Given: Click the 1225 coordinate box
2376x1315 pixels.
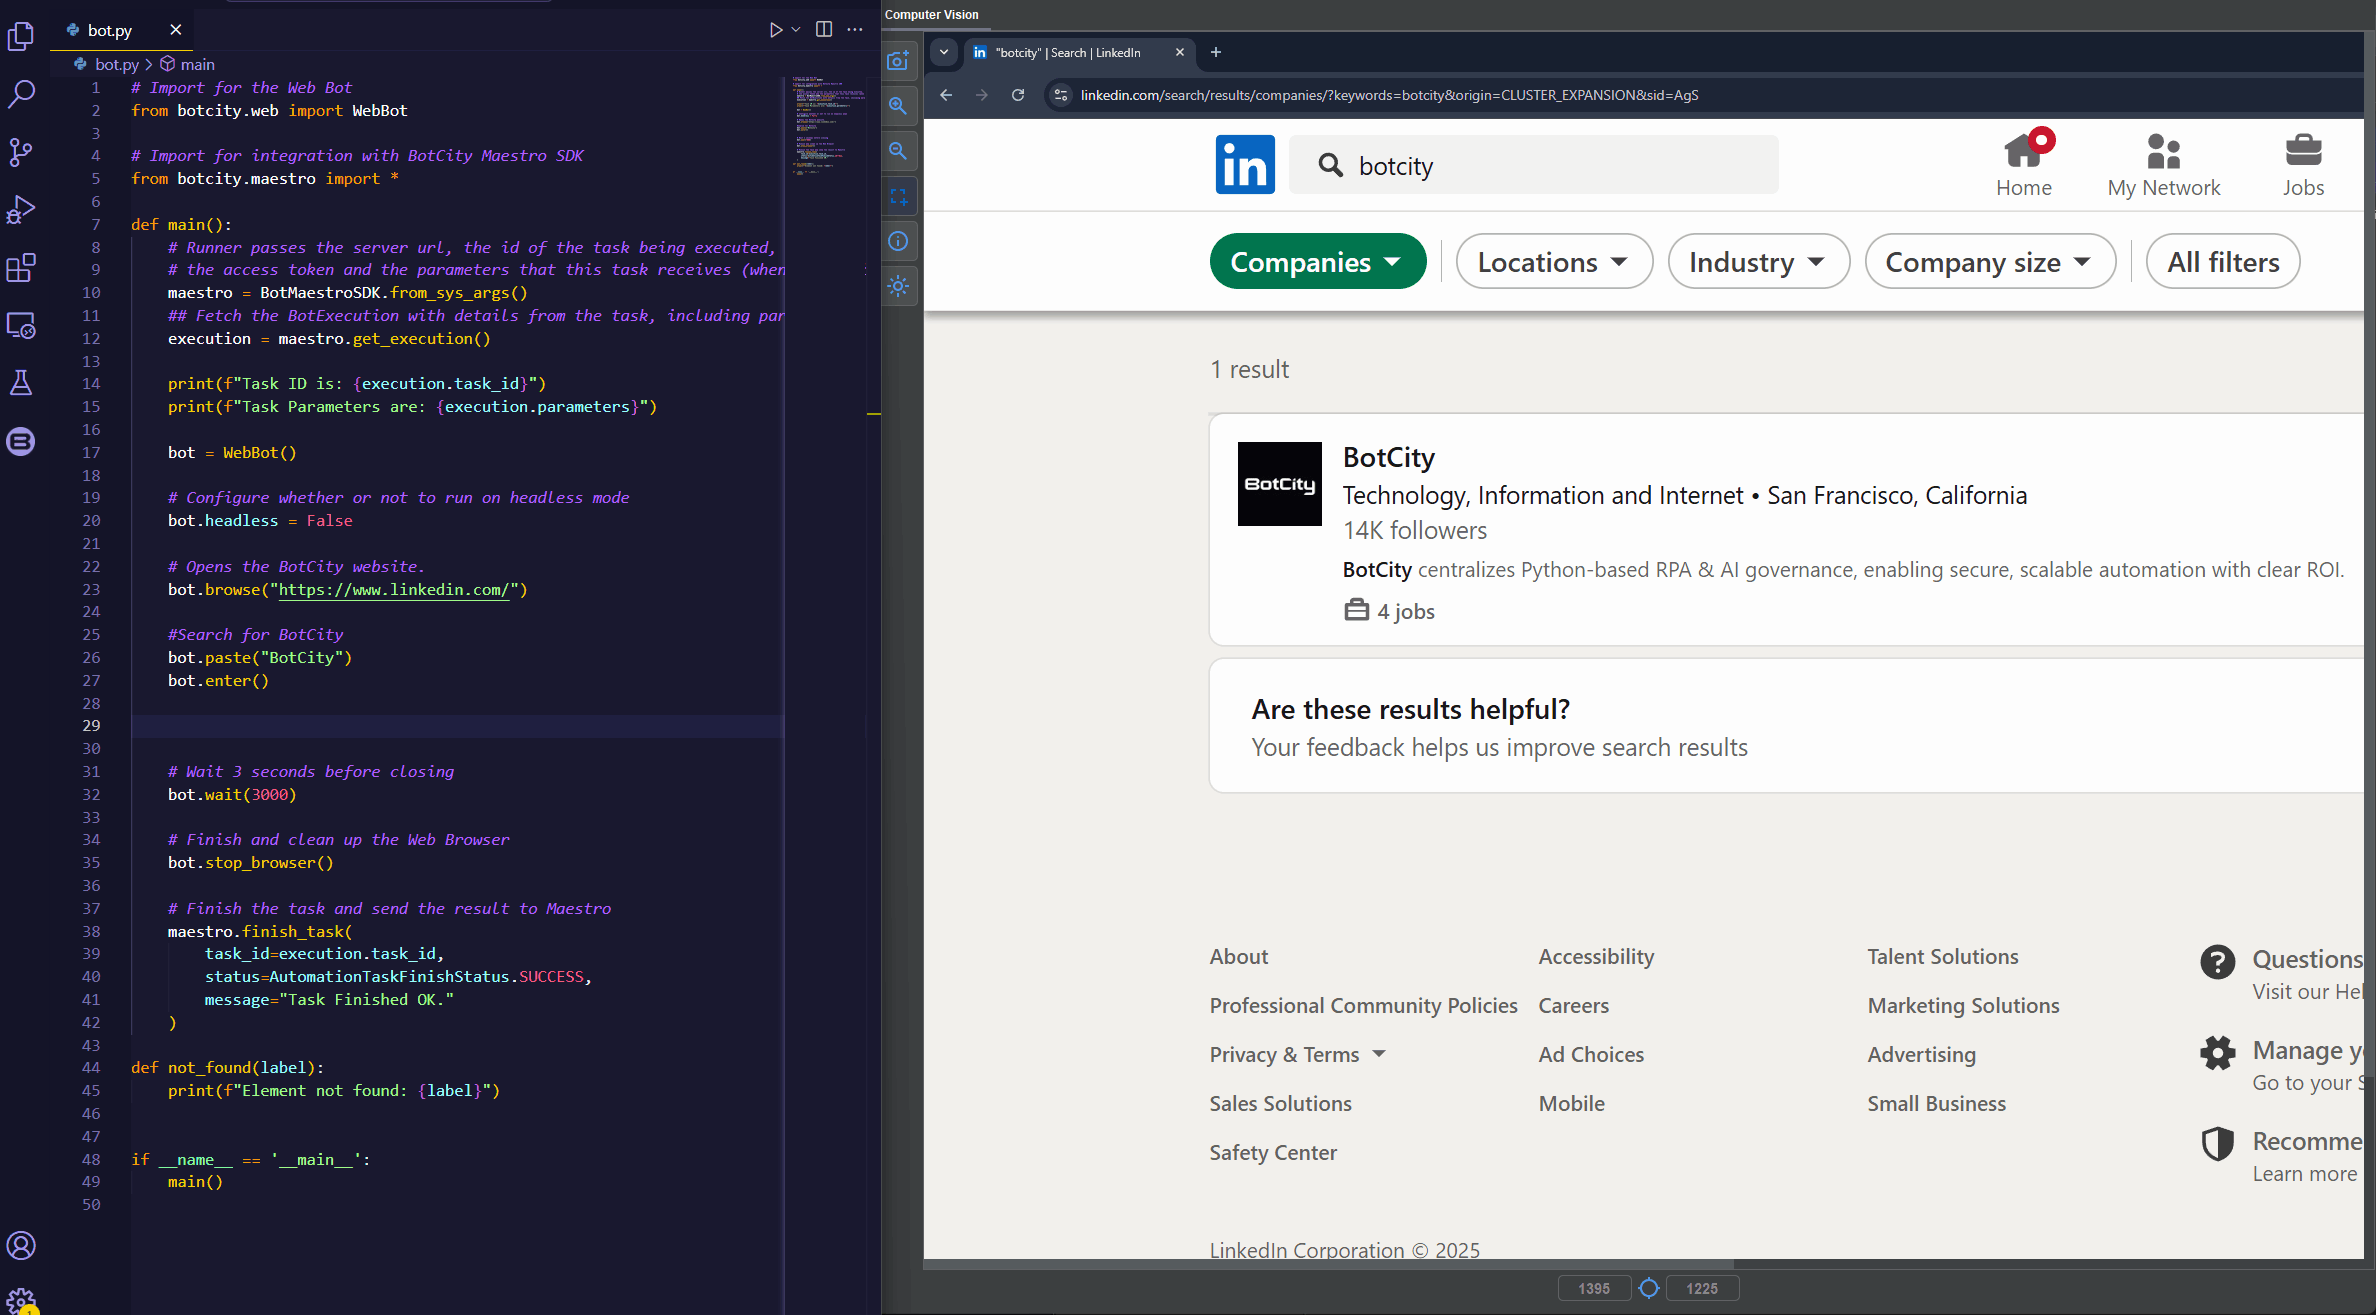Looking at the screenshot, I should (x=1702, y=1288).
